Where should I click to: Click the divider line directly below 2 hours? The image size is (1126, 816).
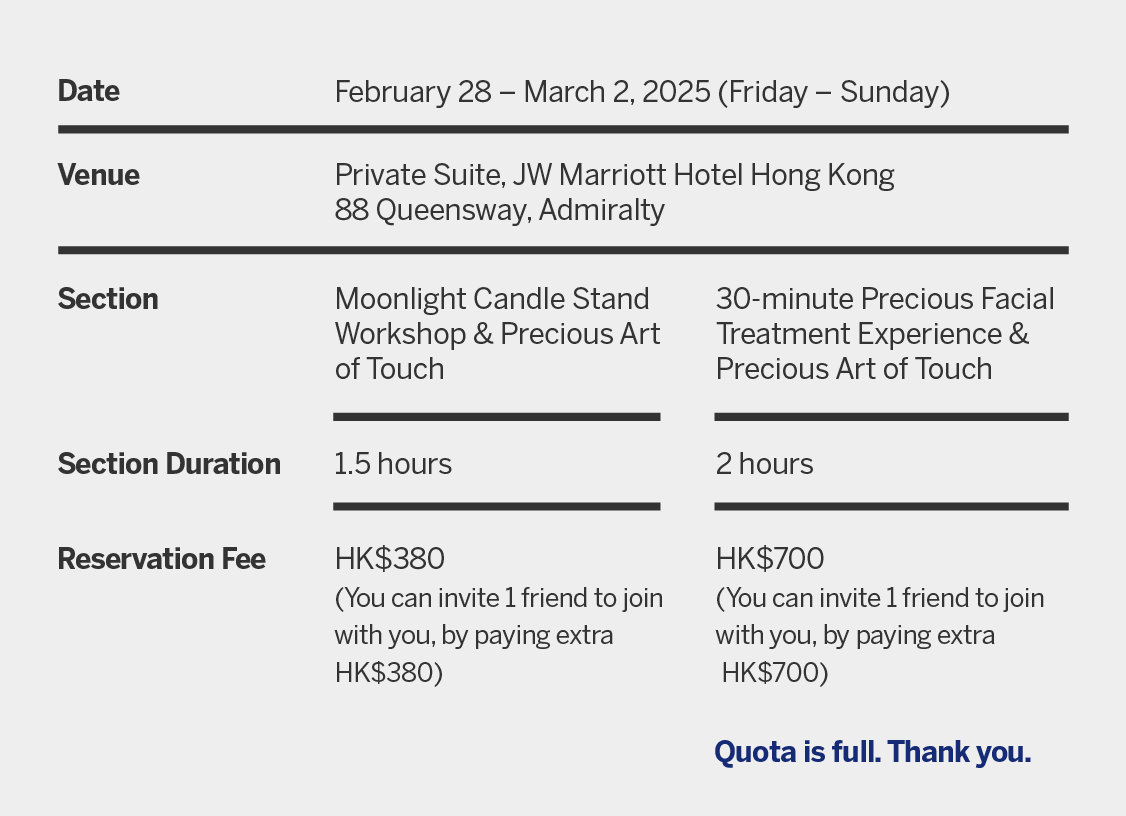click(891, 507)
